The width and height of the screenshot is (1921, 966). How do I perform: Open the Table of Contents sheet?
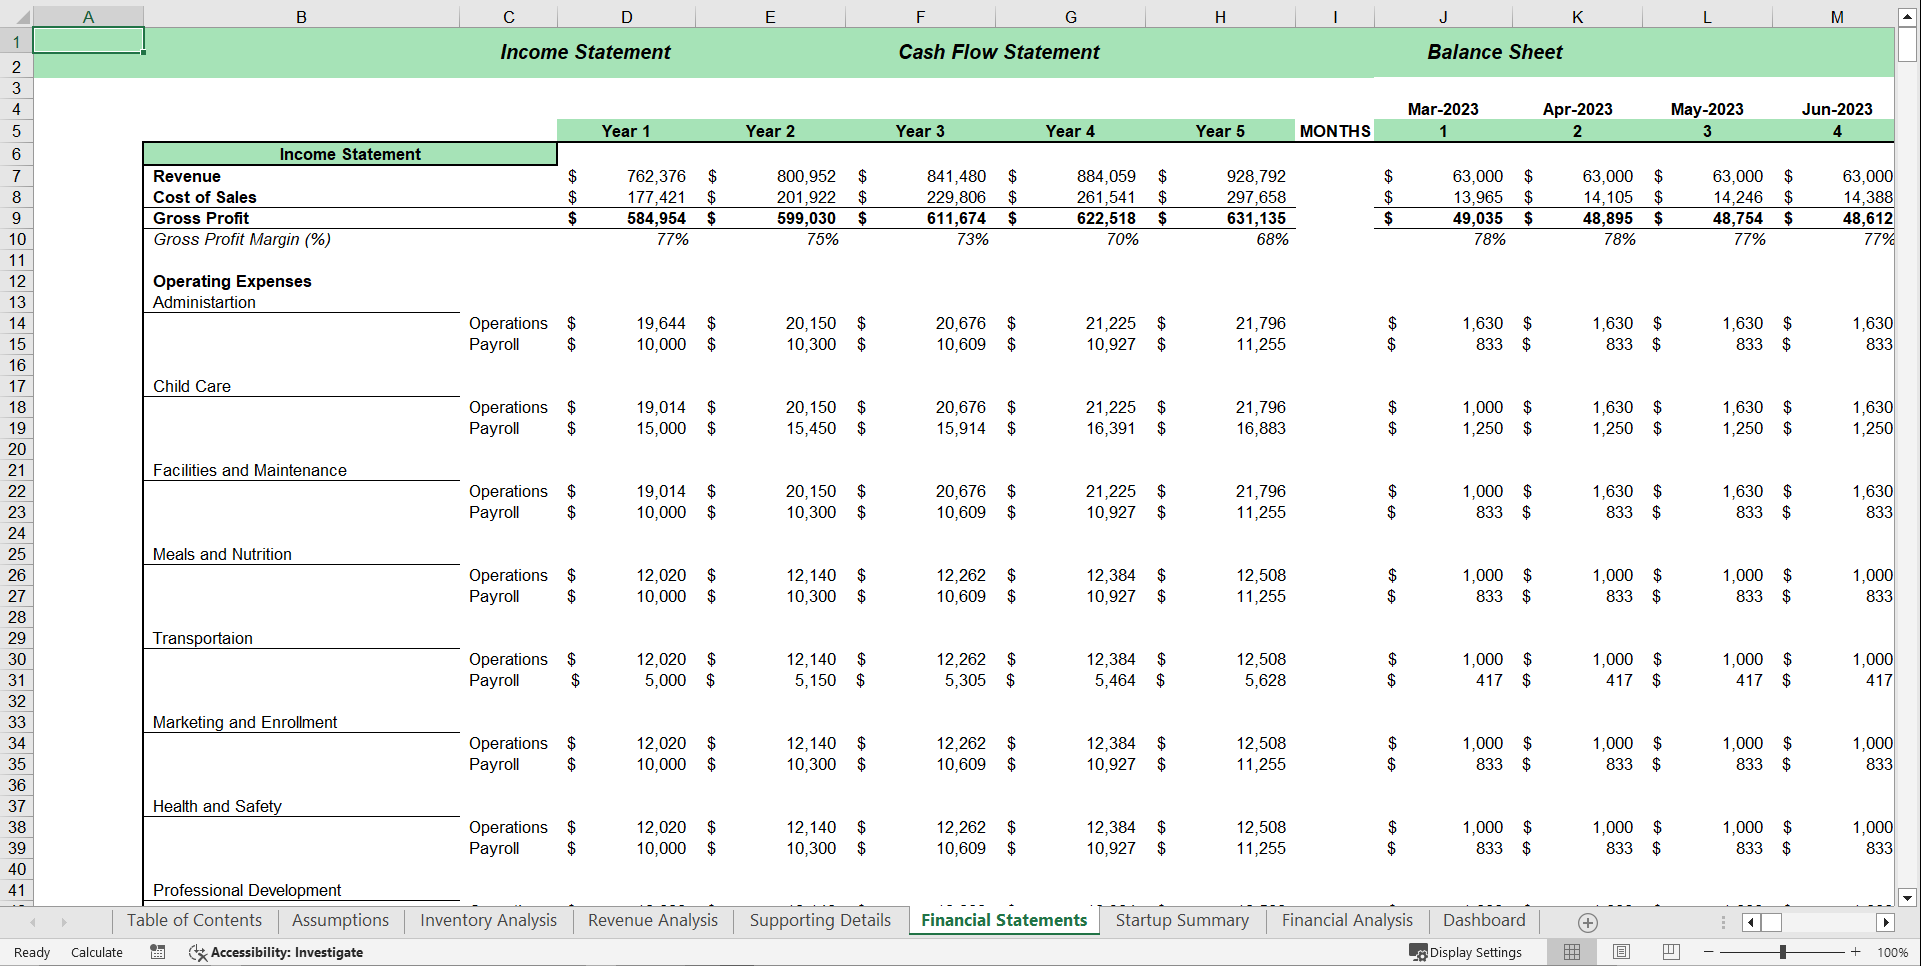tap(194, 921)
